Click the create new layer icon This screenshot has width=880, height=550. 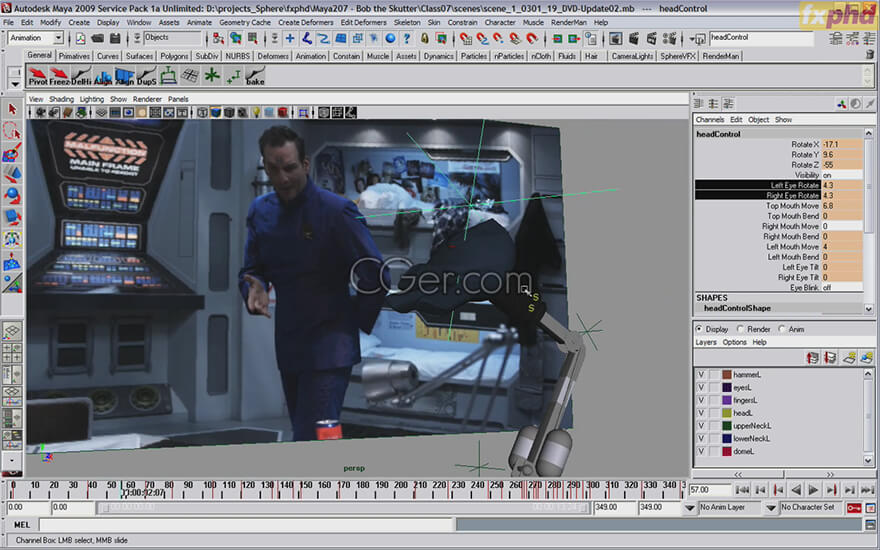(849, 358)
